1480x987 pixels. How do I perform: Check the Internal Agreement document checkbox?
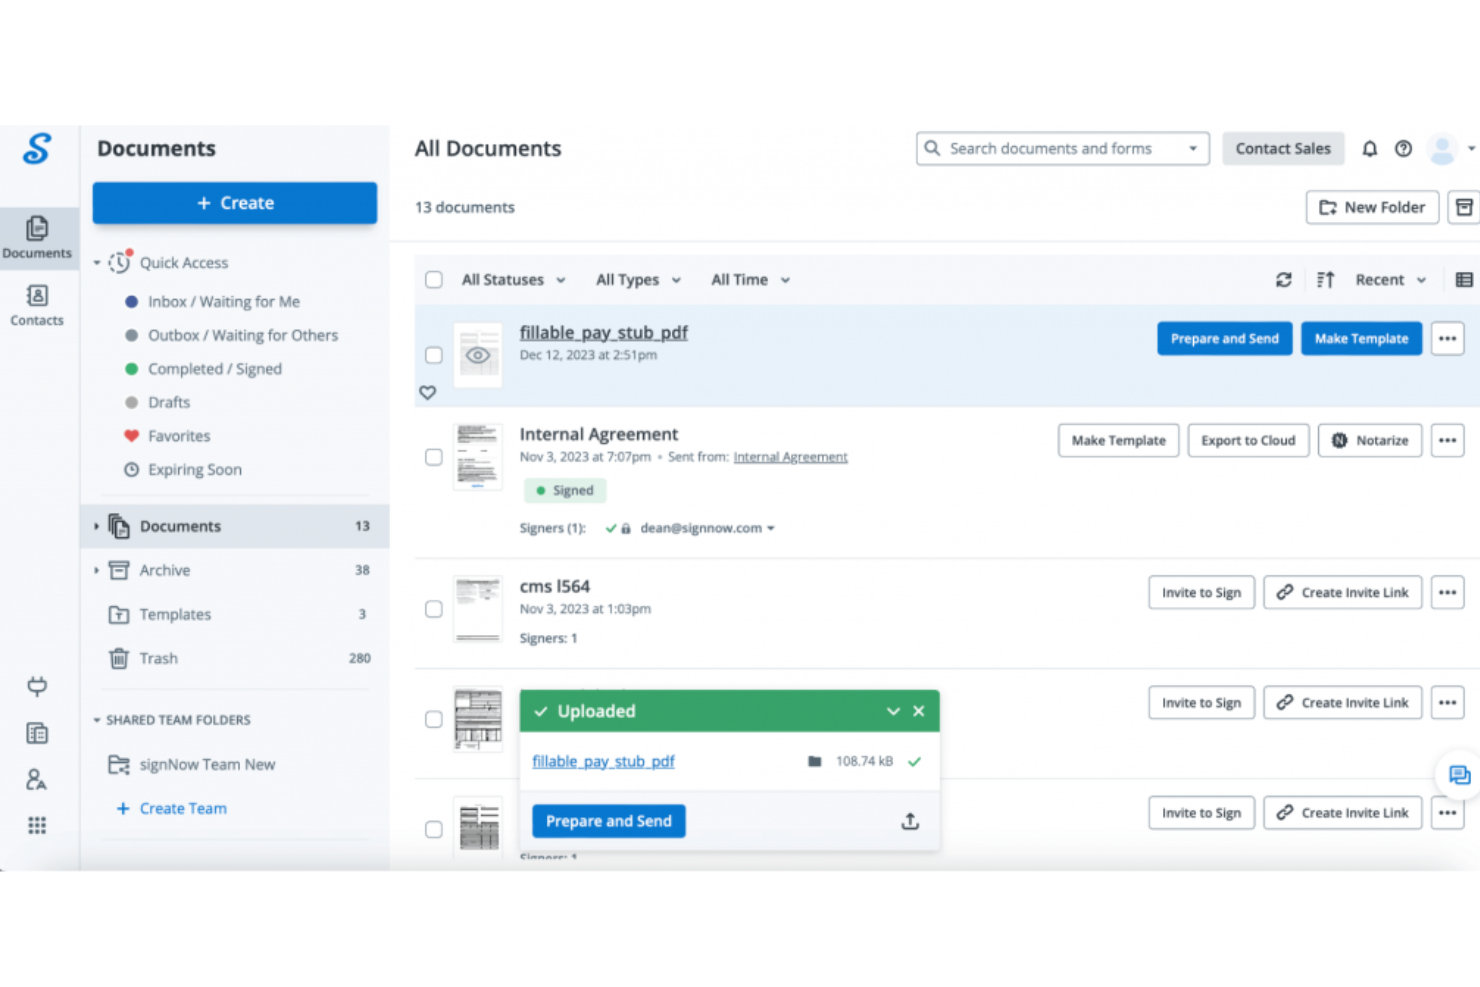point(434,457)
